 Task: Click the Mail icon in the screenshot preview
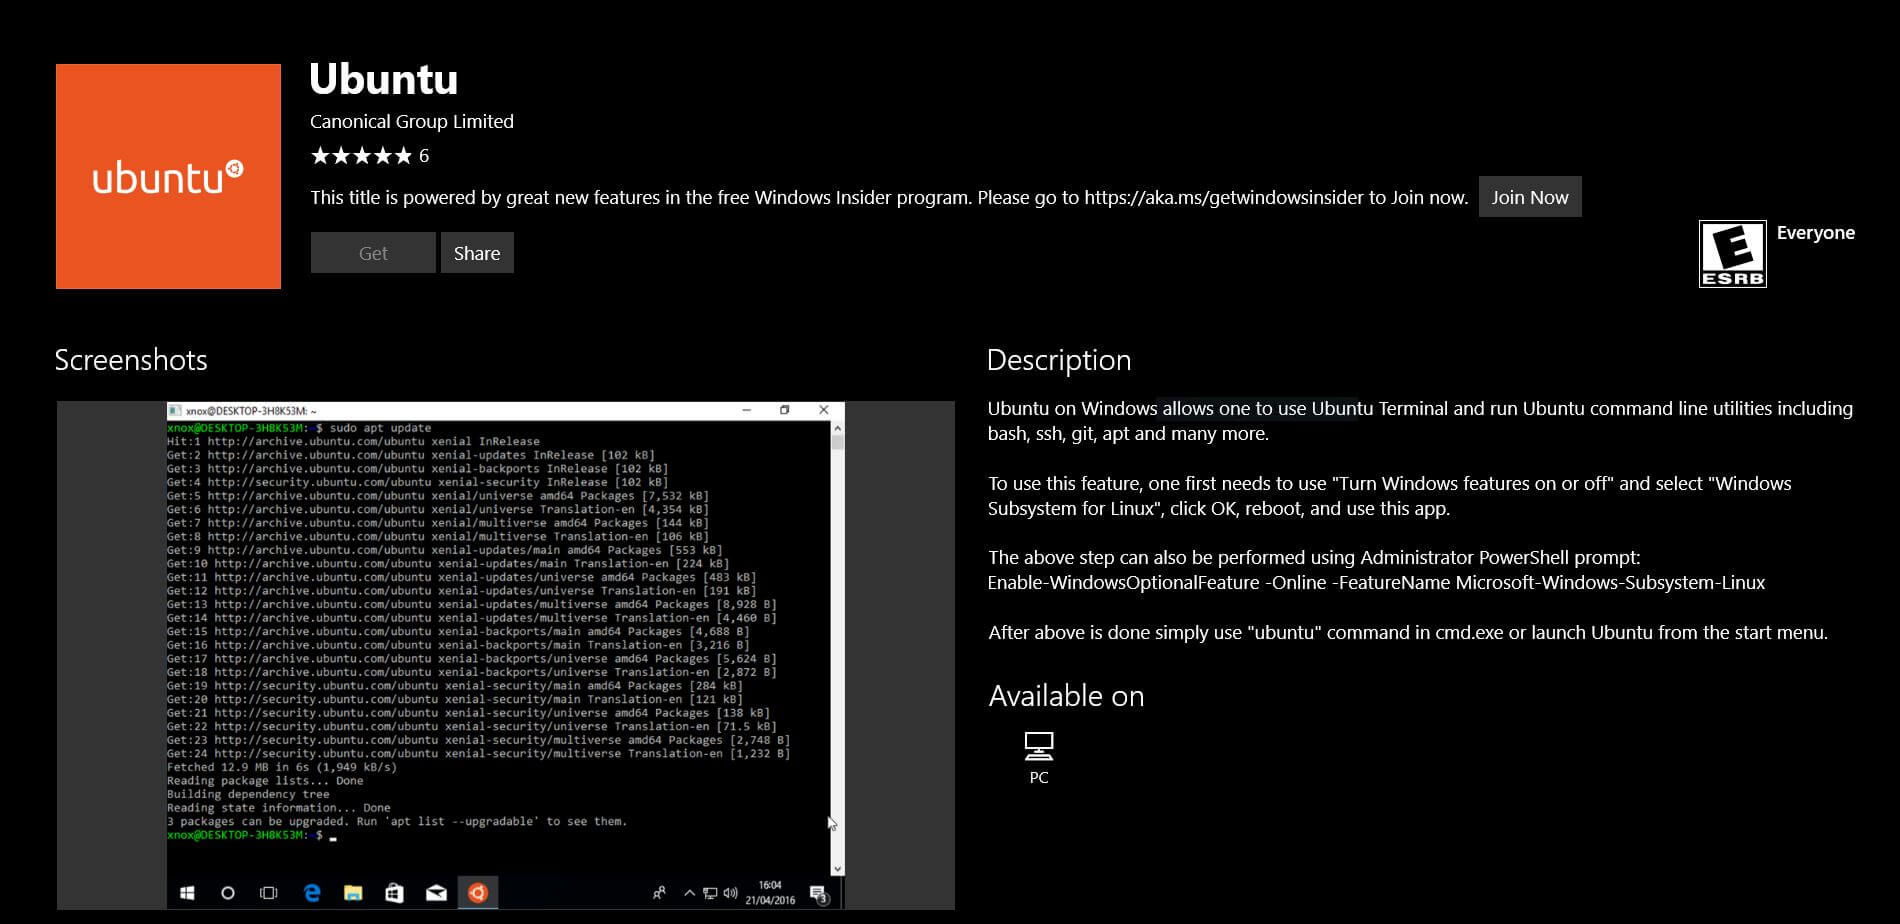coord(436,893)
